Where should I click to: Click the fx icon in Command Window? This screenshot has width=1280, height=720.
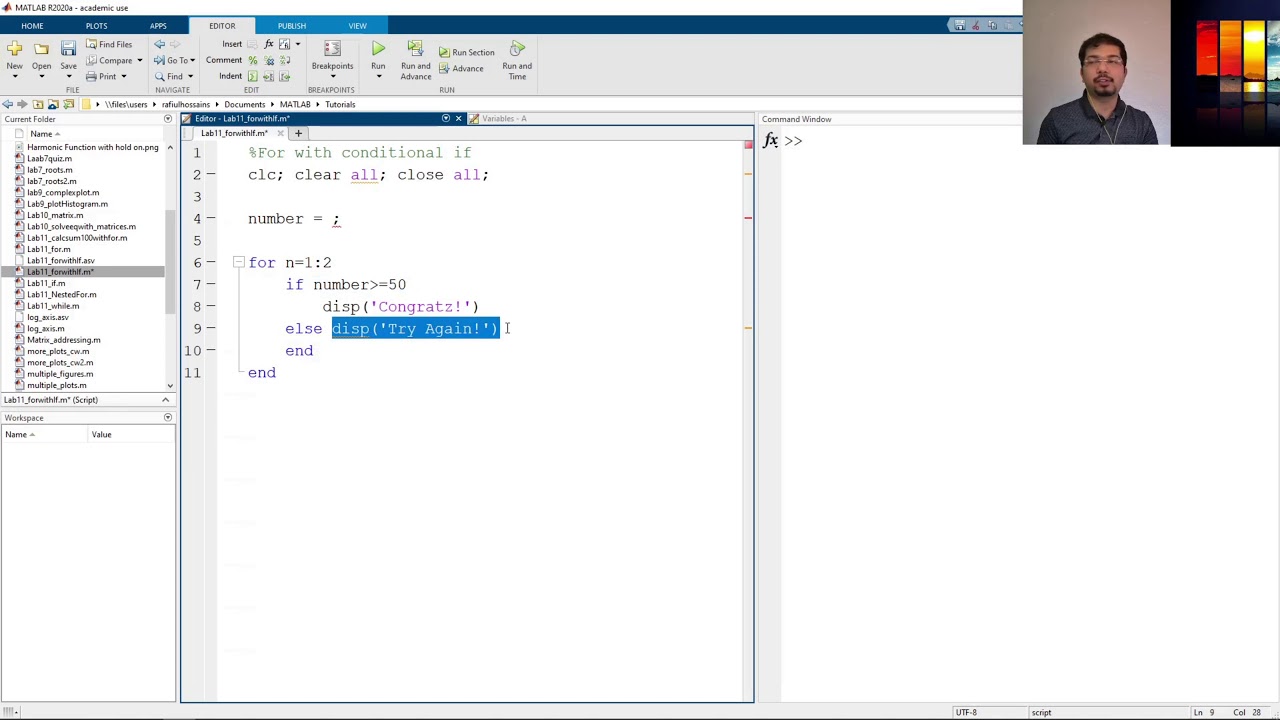click(770, 141)
